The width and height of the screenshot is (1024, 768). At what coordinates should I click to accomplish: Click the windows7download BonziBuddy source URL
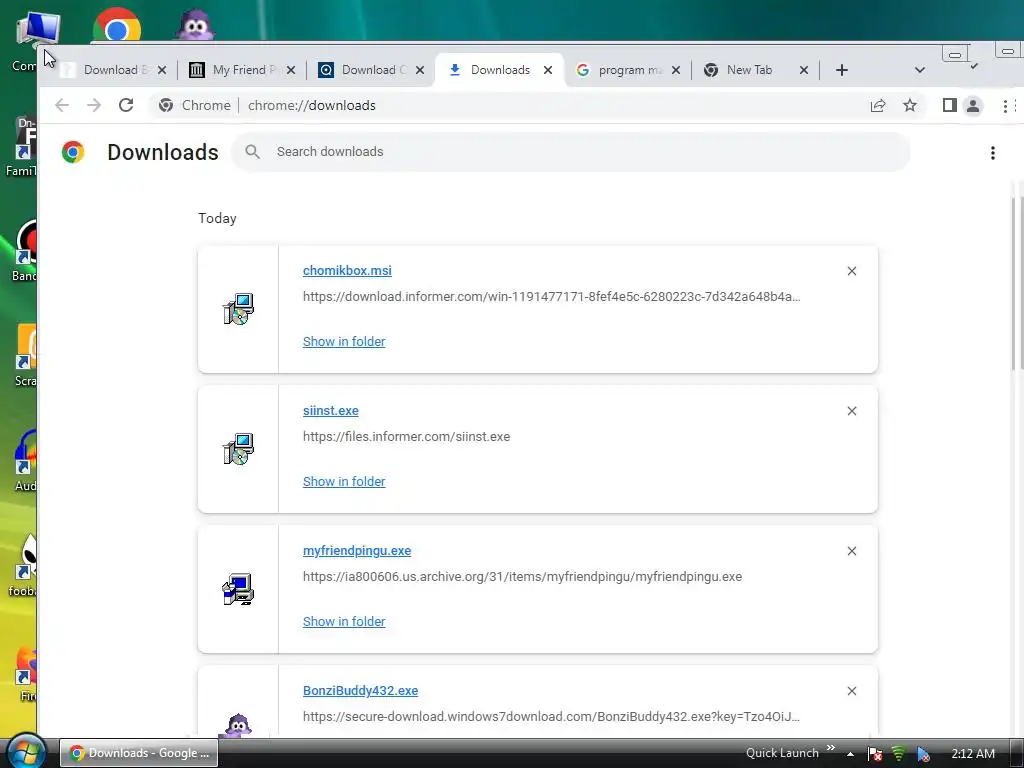(x=551, y=716)
